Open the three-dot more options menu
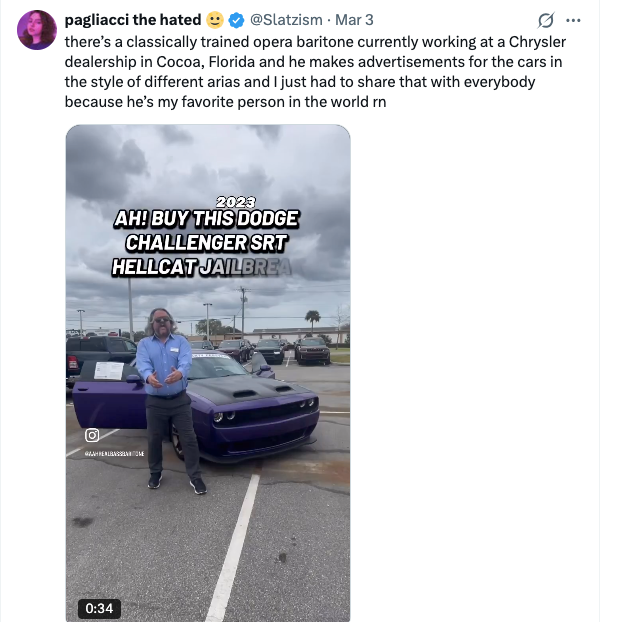Viewport: 626px width, 622px height. [x=573, y=20]
